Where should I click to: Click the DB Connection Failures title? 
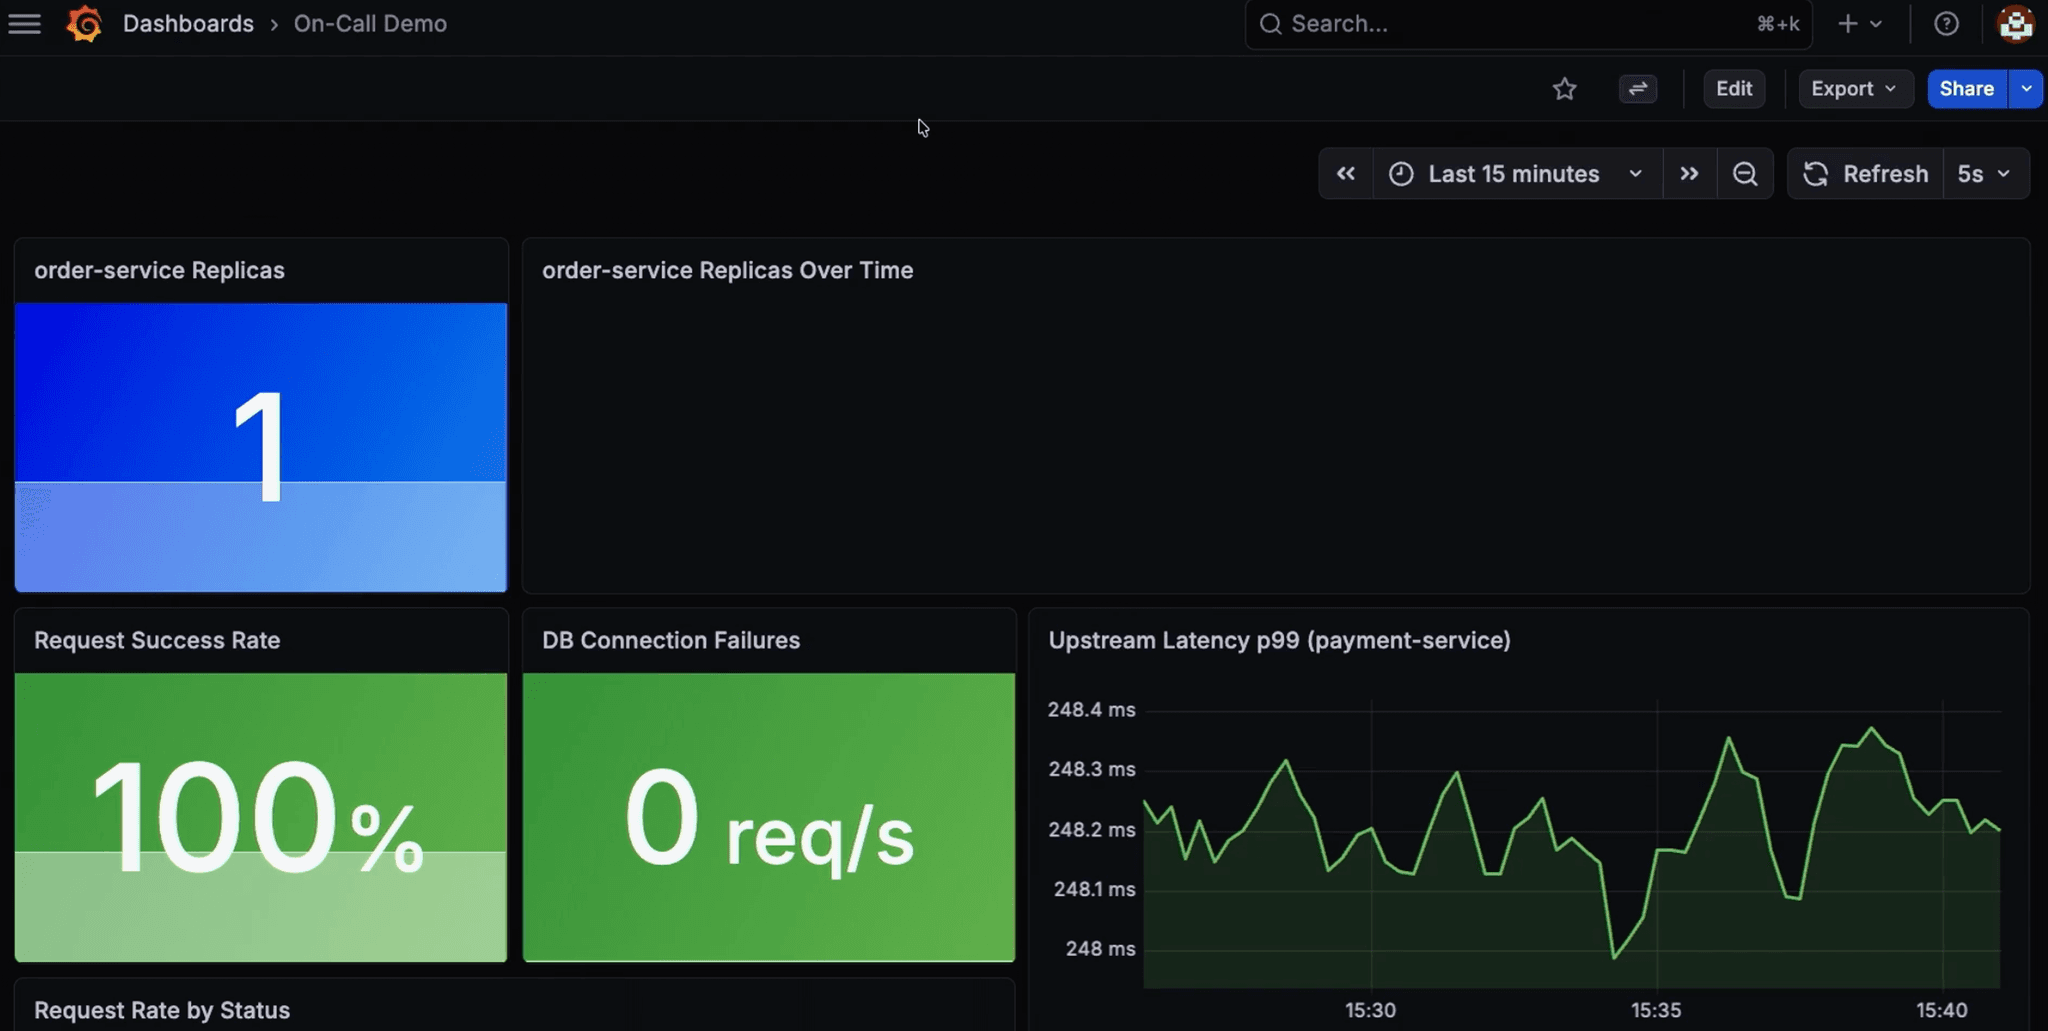tap(671, 640)
